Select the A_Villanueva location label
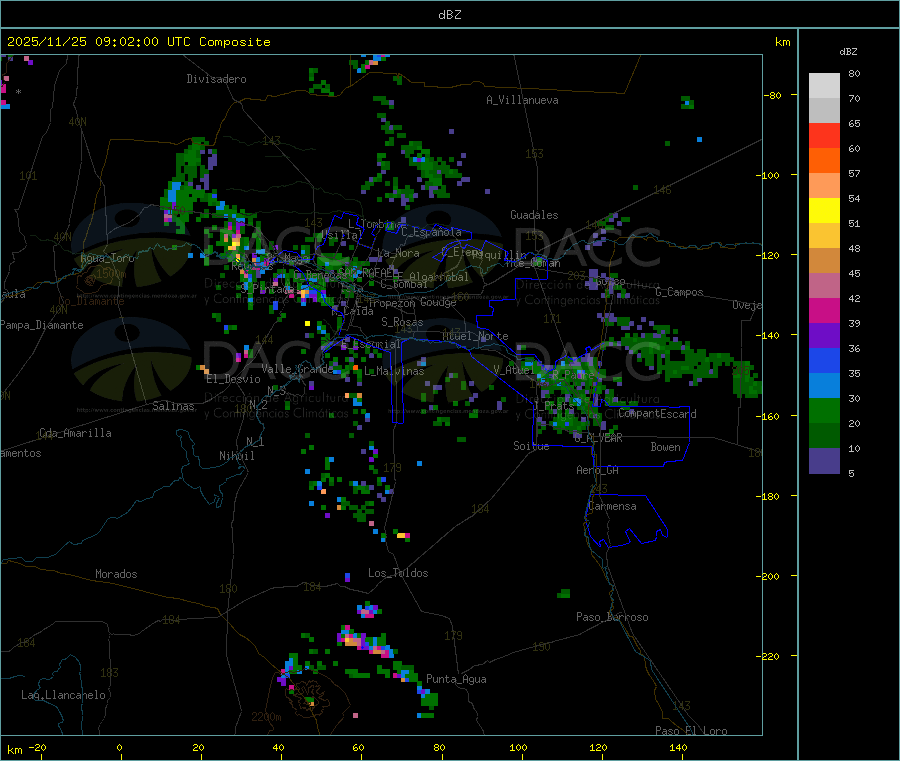This screenshot has height=761, width=900. (522, 100)
